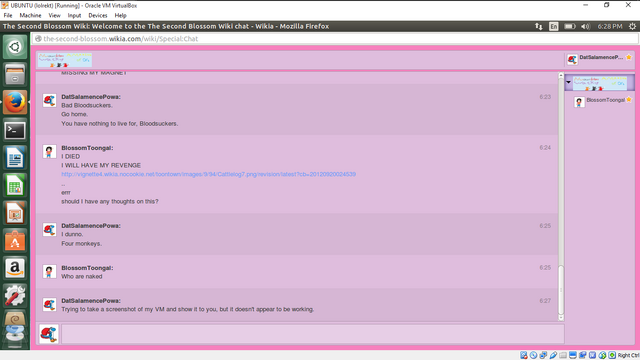
Task: Open the Ubuntu Dash search launcher
Action: 15,47
